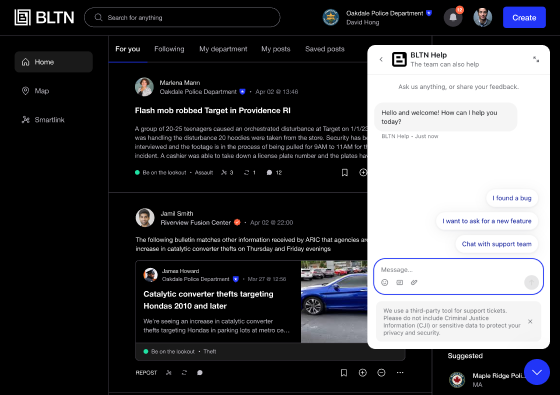The width and height of the screenshot is (560, 395).
Task: Click the Oakdale Police Department badge
Action: 331,18
